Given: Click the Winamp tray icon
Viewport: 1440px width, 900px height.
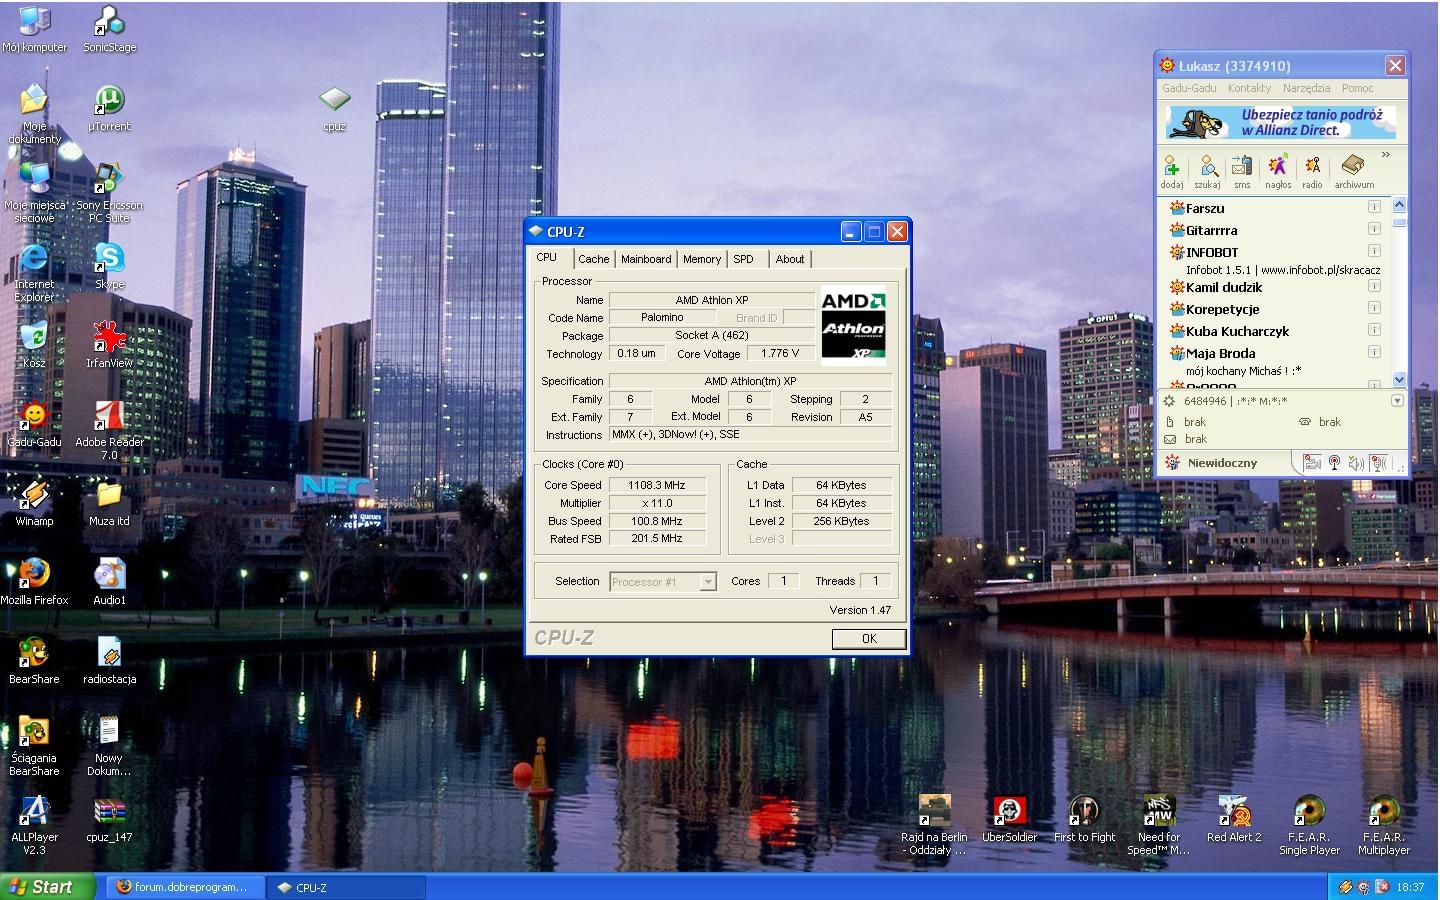Looking at the screenshot, I should coord(1345,887).
